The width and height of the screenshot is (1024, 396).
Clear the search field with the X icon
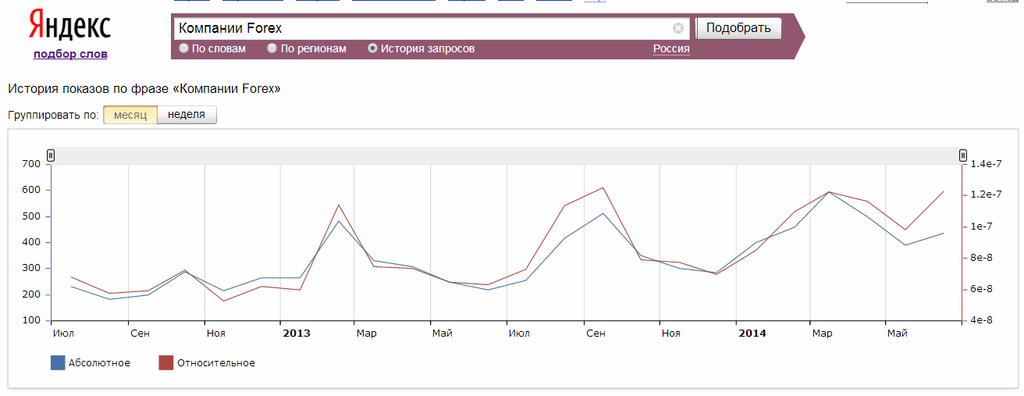[678, 28]
